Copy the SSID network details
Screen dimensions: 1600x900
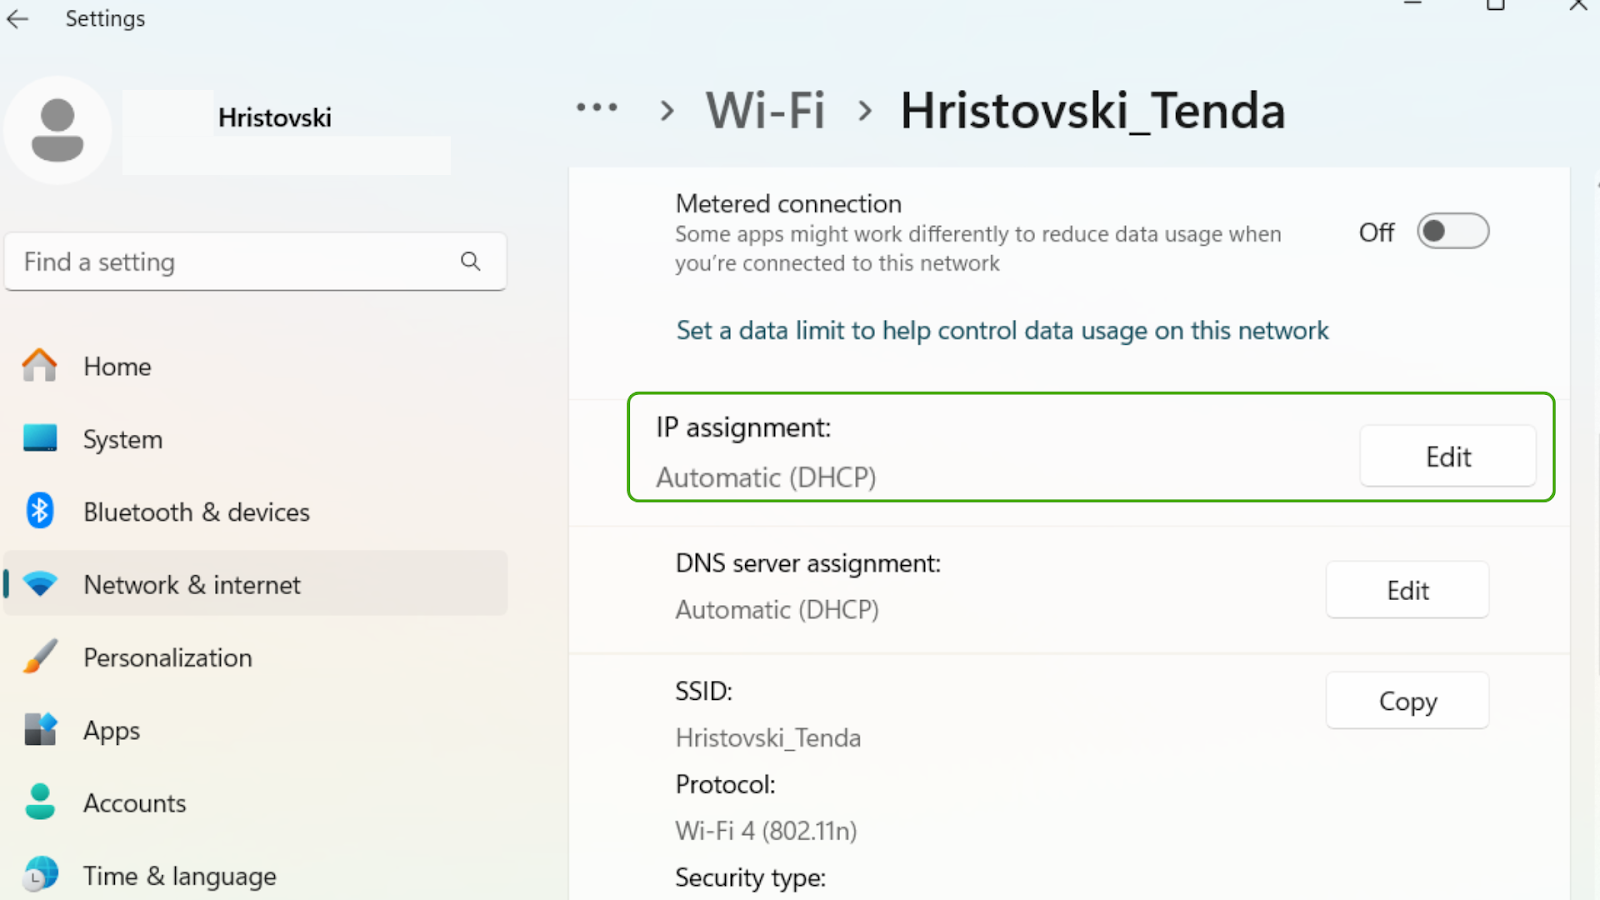(1407, 701)
